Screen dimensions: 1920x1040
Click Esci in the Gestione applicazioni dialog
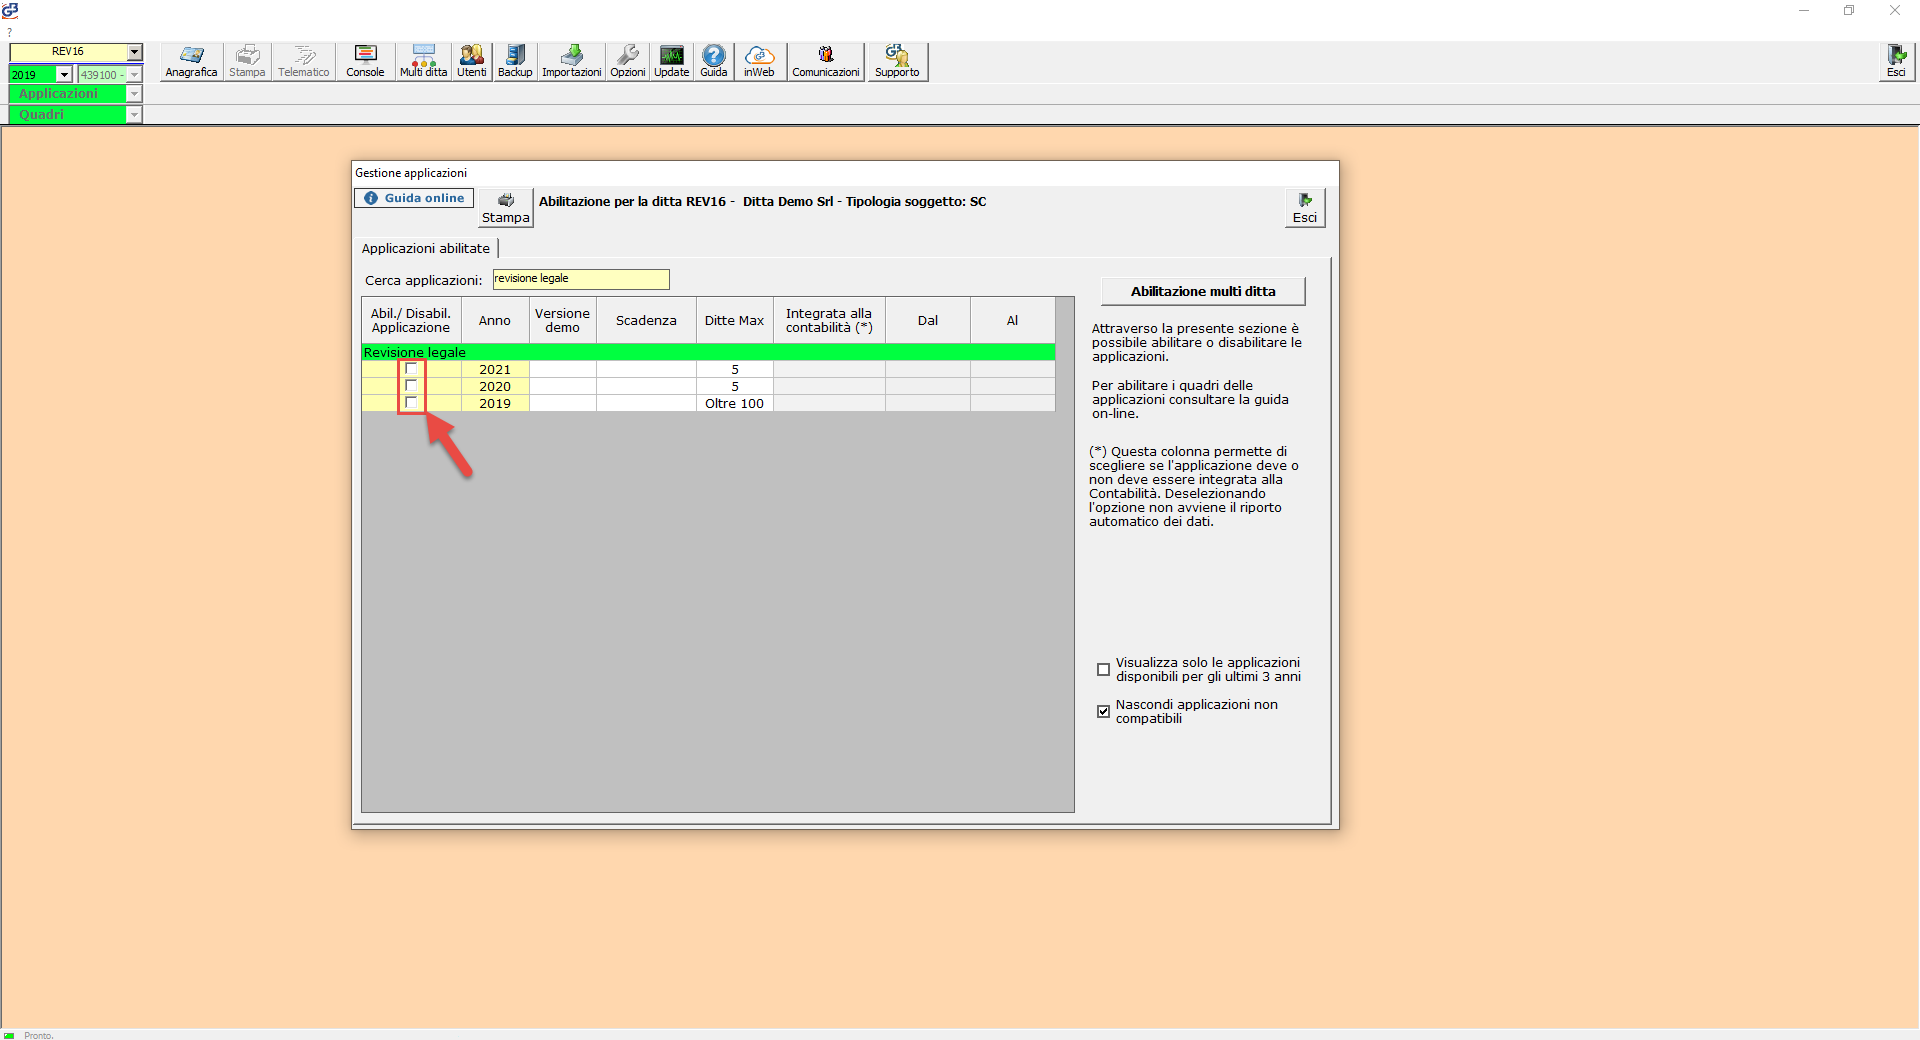pyautogui.click(x=1305, y=208)
